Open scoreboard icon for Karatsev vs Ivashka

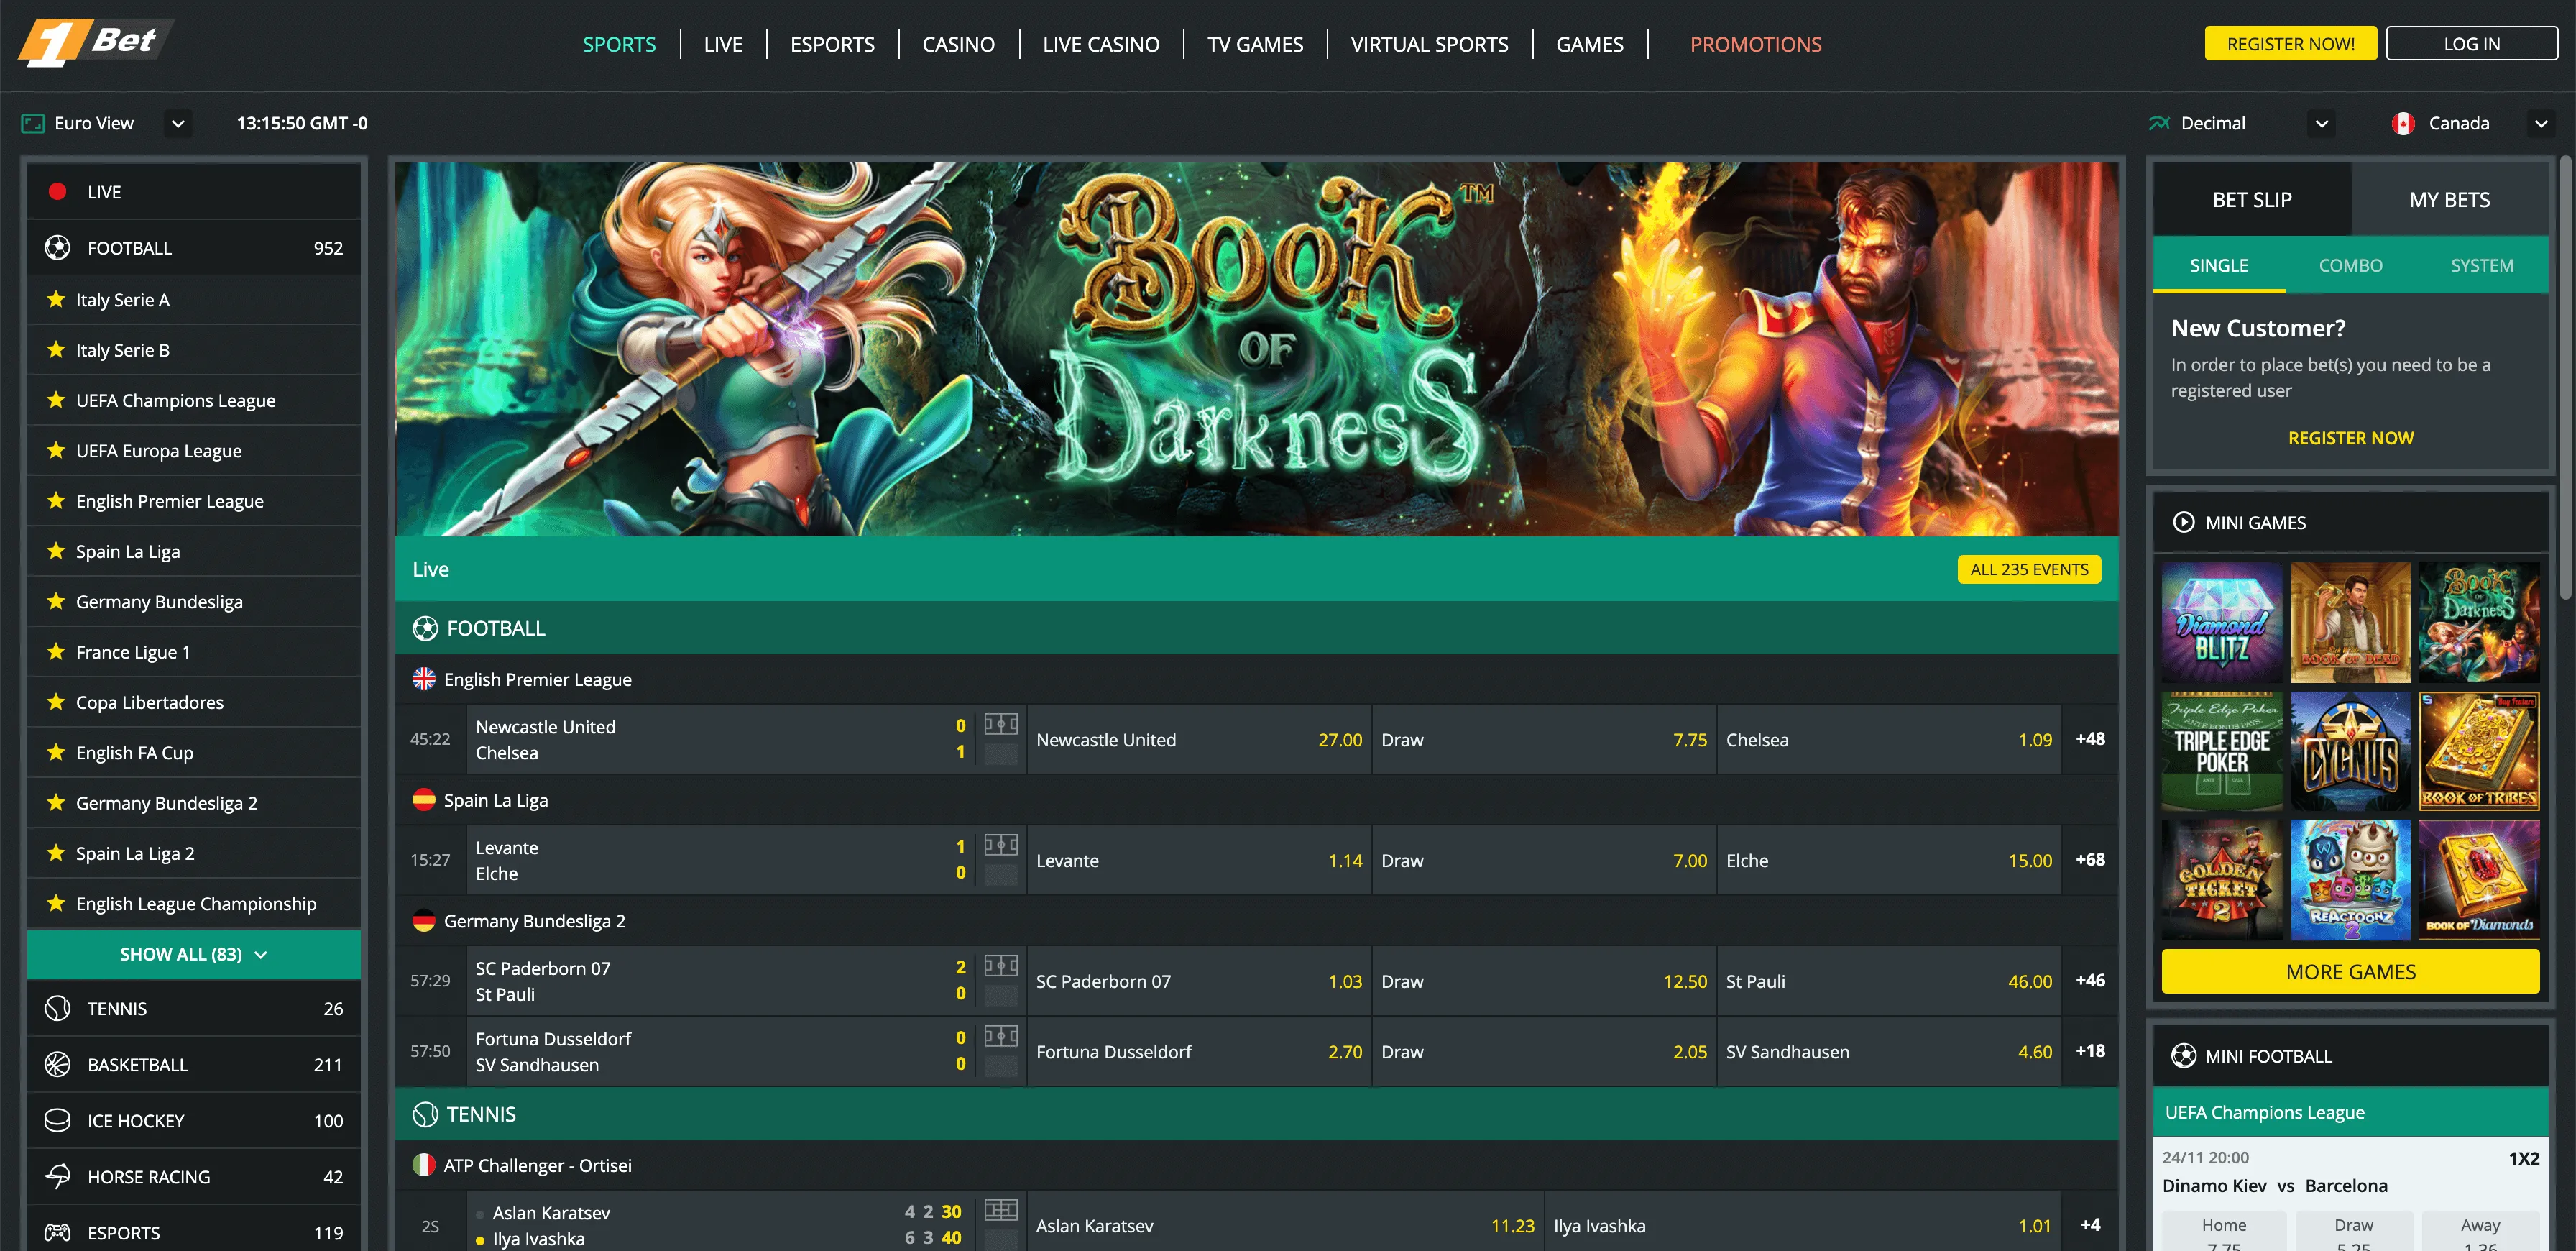tap(1001, 1210)
